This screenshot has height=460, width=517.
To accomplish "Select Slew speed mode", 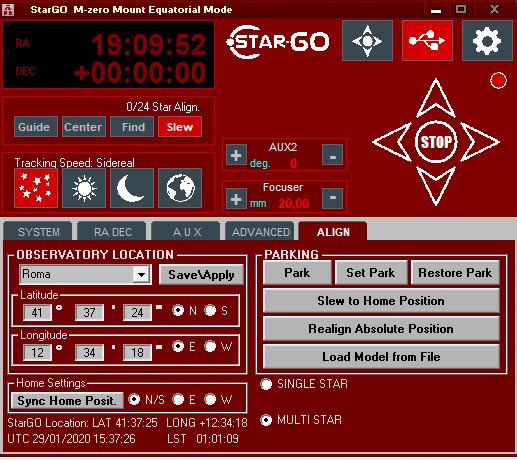I will click(180, 127).
